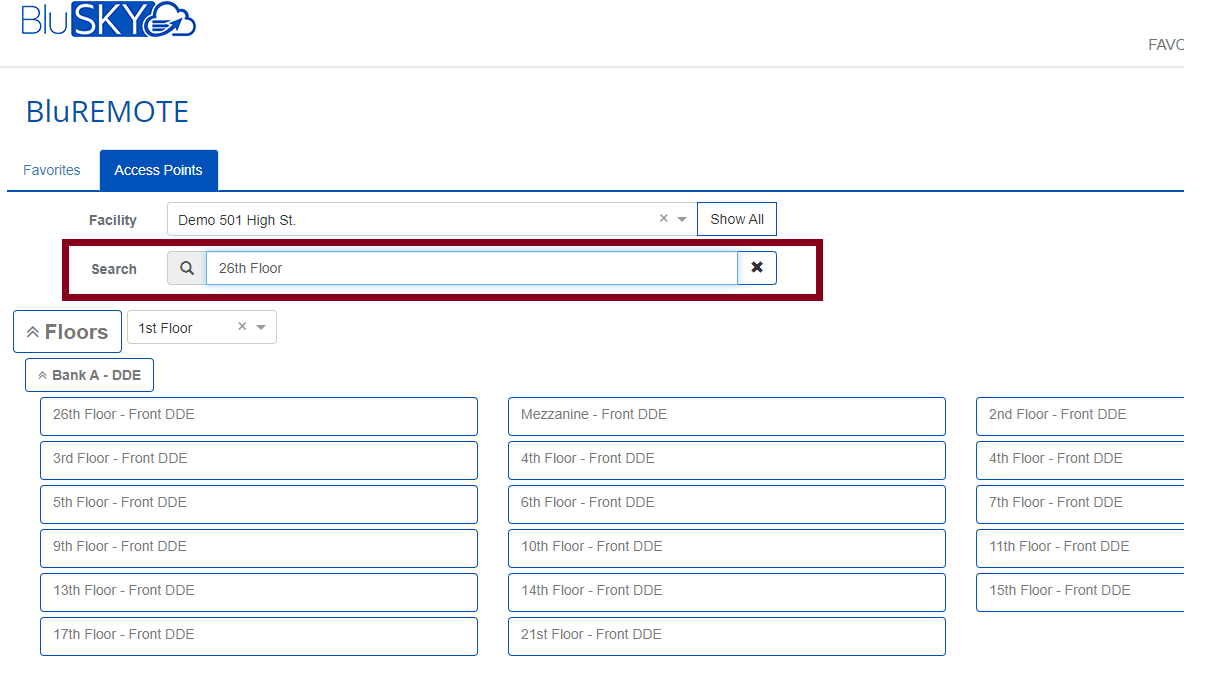The image size is (1208, 698).
Task: Choose 3rd Floor - Front DDE
Action: click(x=258, y=460)
